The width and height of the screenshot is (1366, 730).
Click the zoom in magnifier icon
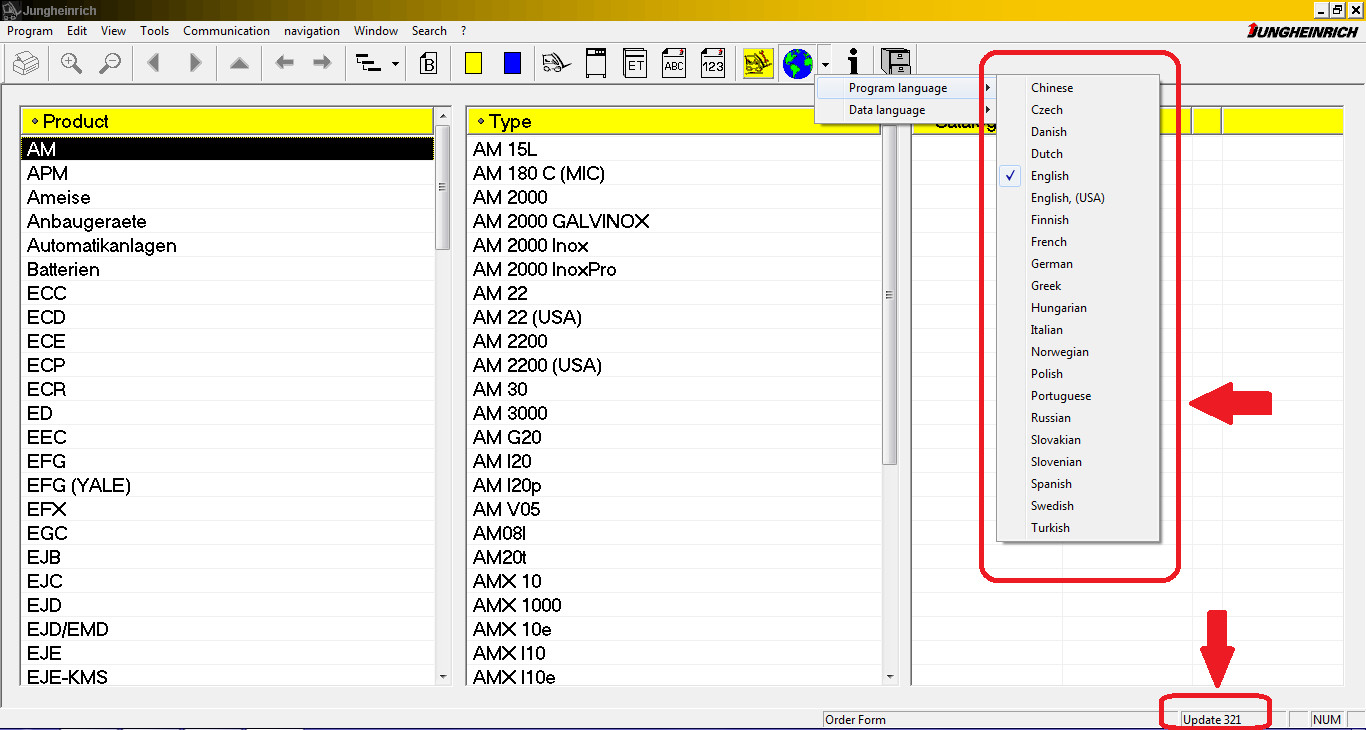[x=71, y=64]
